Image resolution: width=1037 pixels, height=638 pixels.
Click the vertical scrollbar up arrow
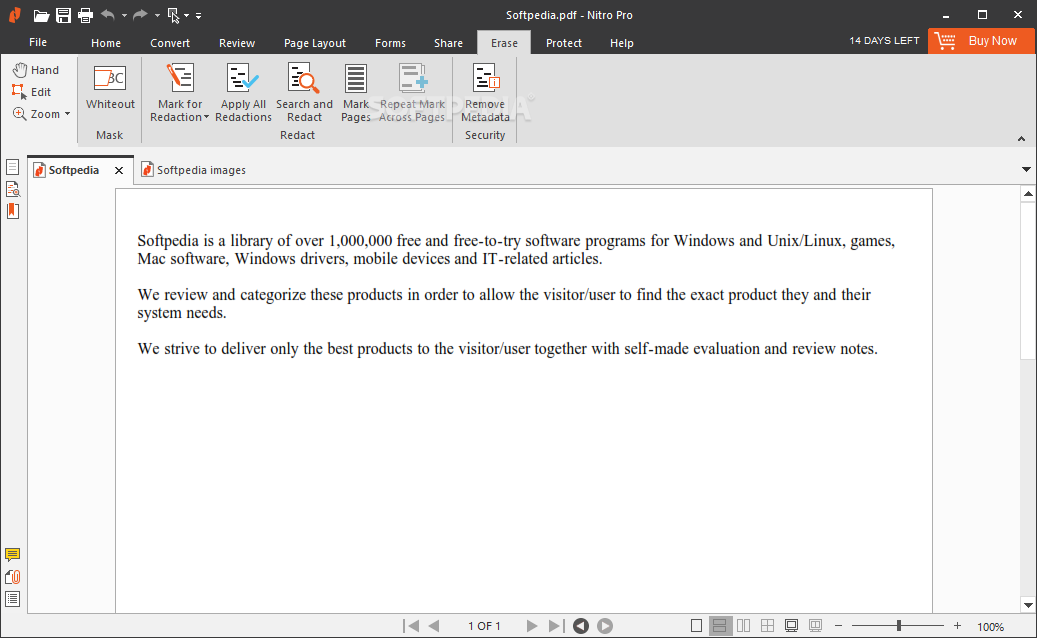(x=1028, y=194)
